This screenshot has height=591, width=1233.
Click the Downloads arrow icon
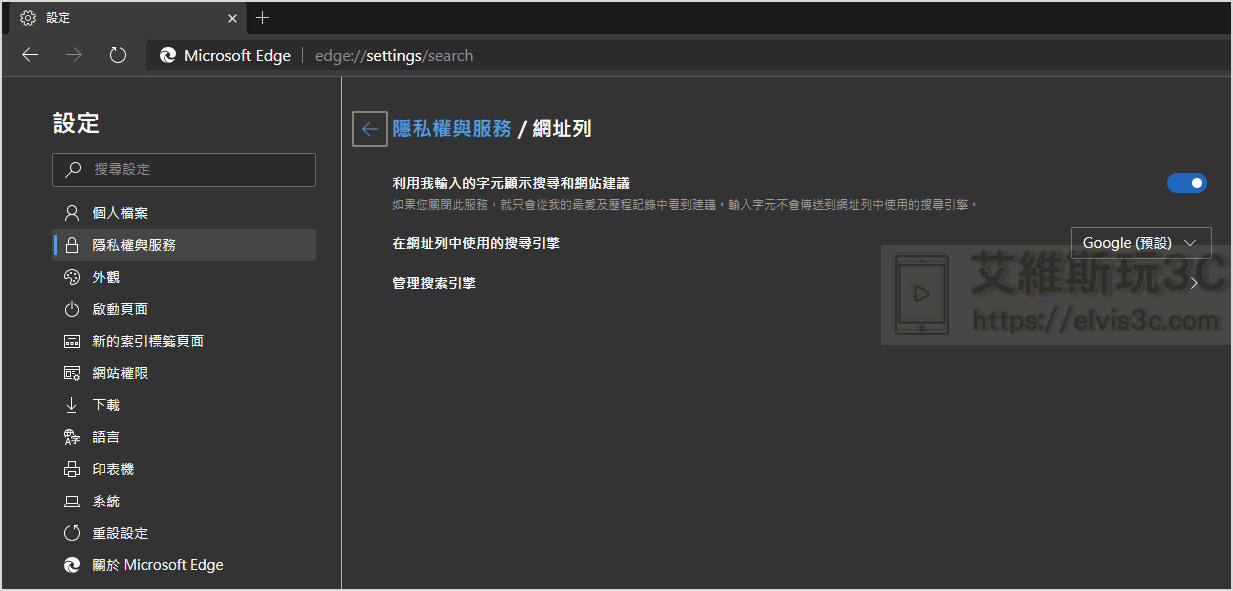coord(71,405)
